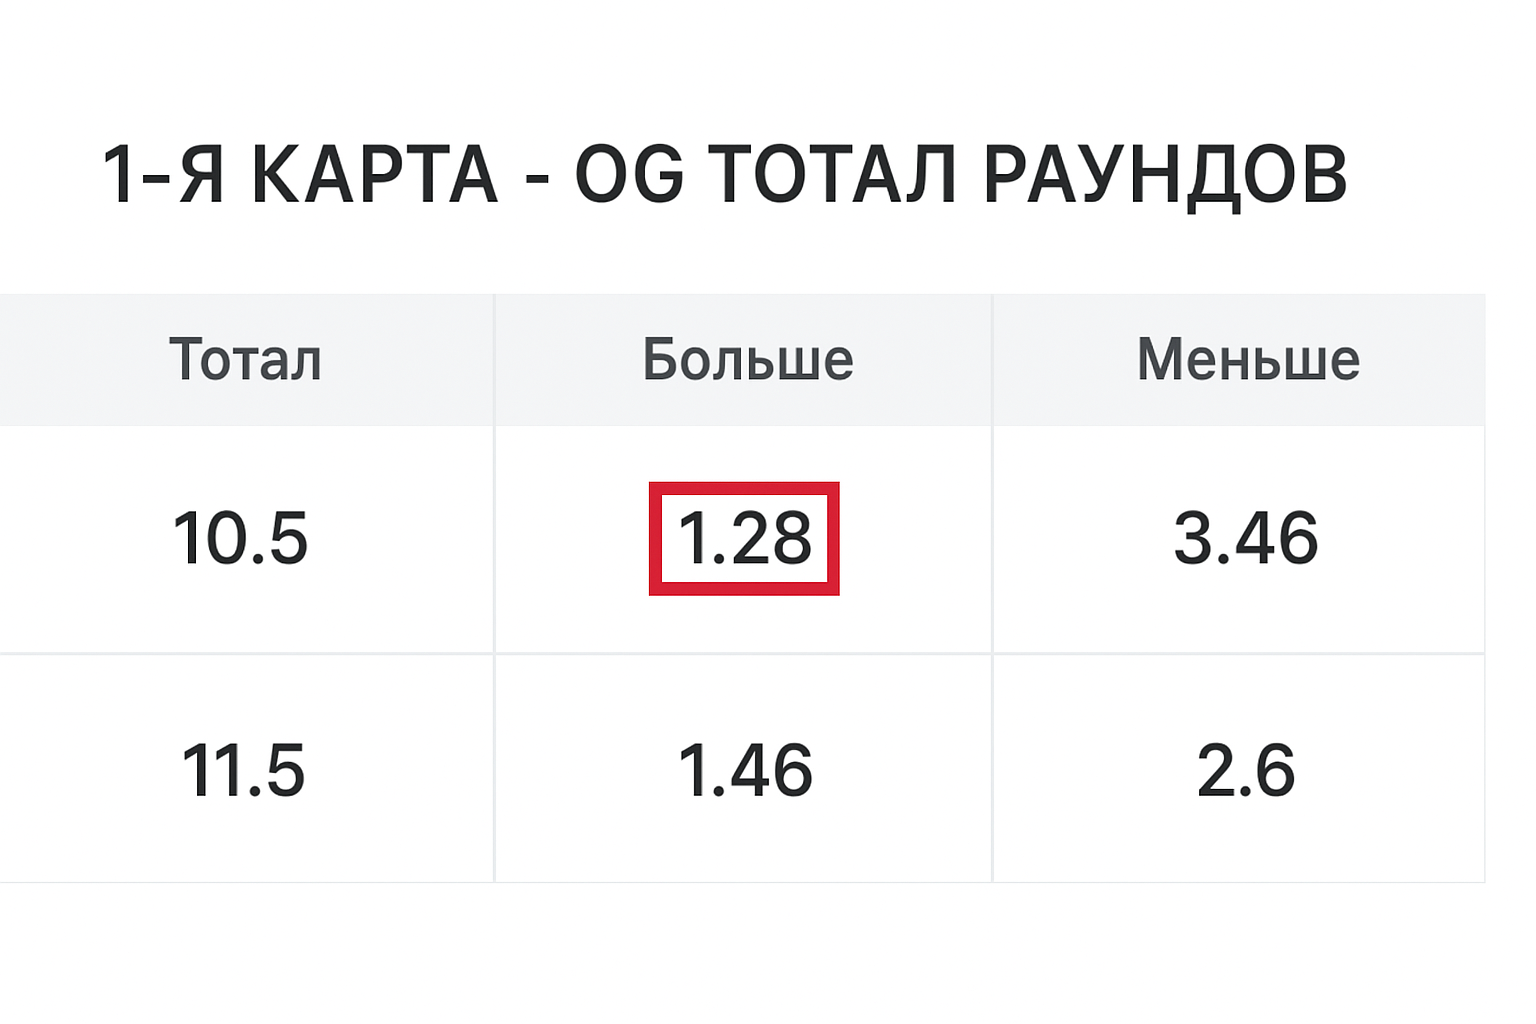Click the word РАУНДОВ in the heading
The image size is (1536, 1024).
(x=1165, y=175)
